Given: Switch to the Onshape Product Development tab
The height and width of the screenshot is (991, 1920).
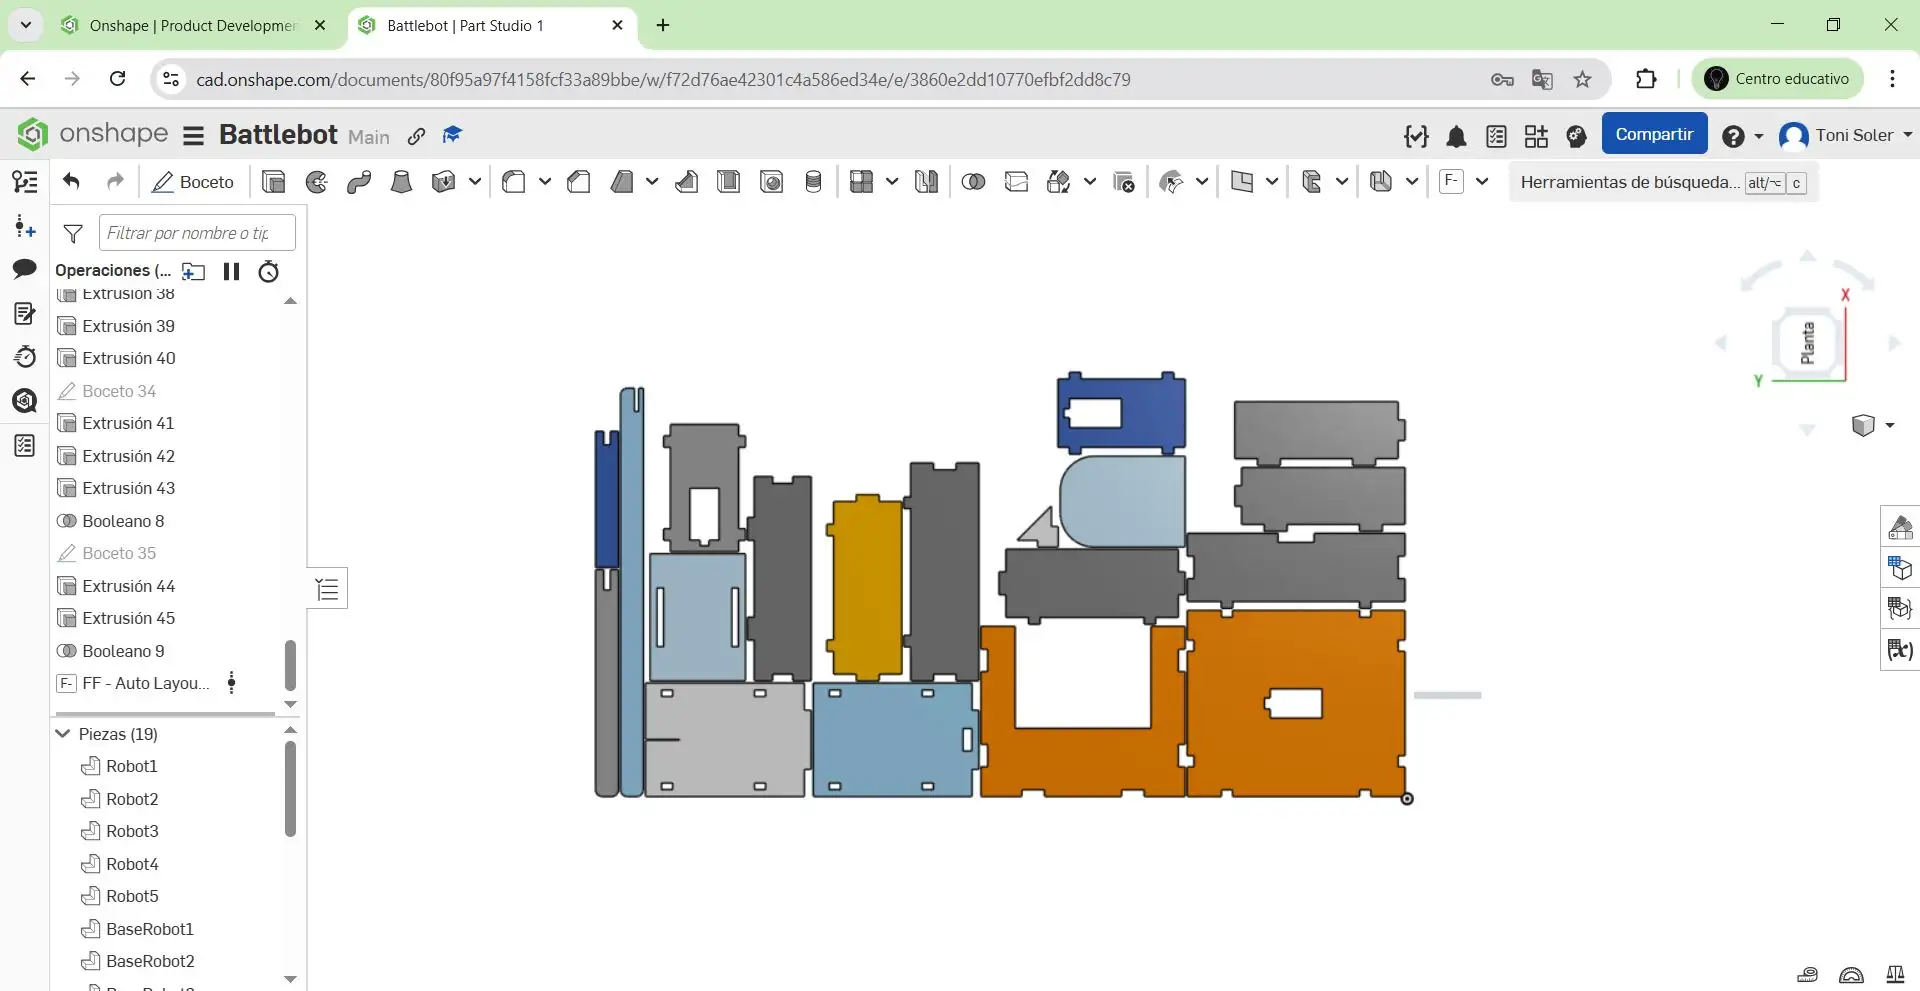Looking at the screenshot, I should pos(193,25).
